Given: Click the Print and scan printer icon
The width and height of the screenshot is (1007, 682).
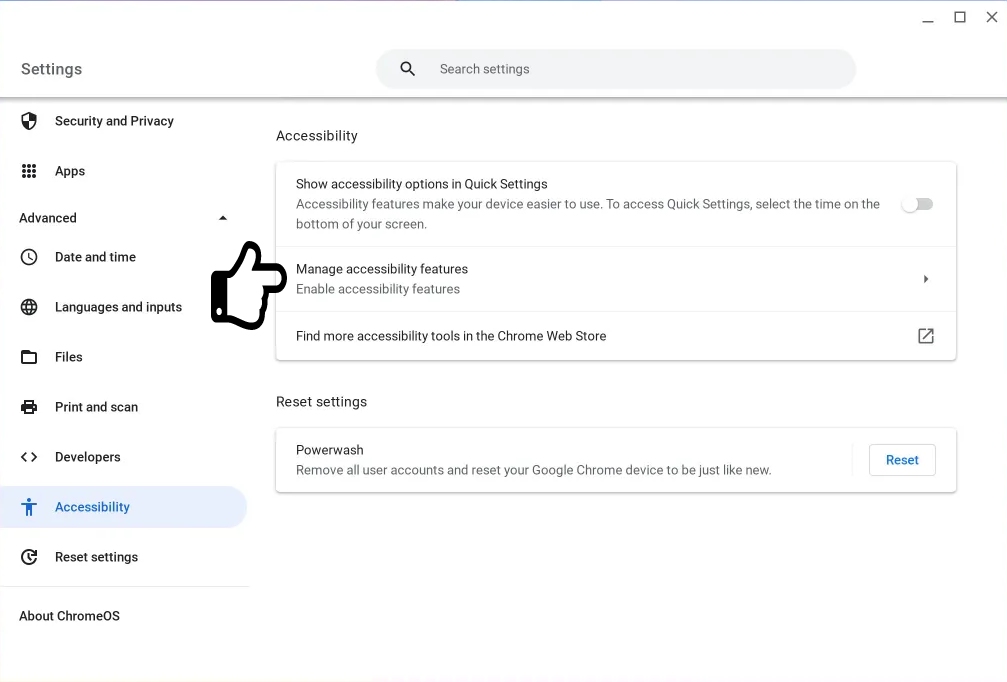Looking at the screenshot, I should pyautogui.click(x=29, y=407).
